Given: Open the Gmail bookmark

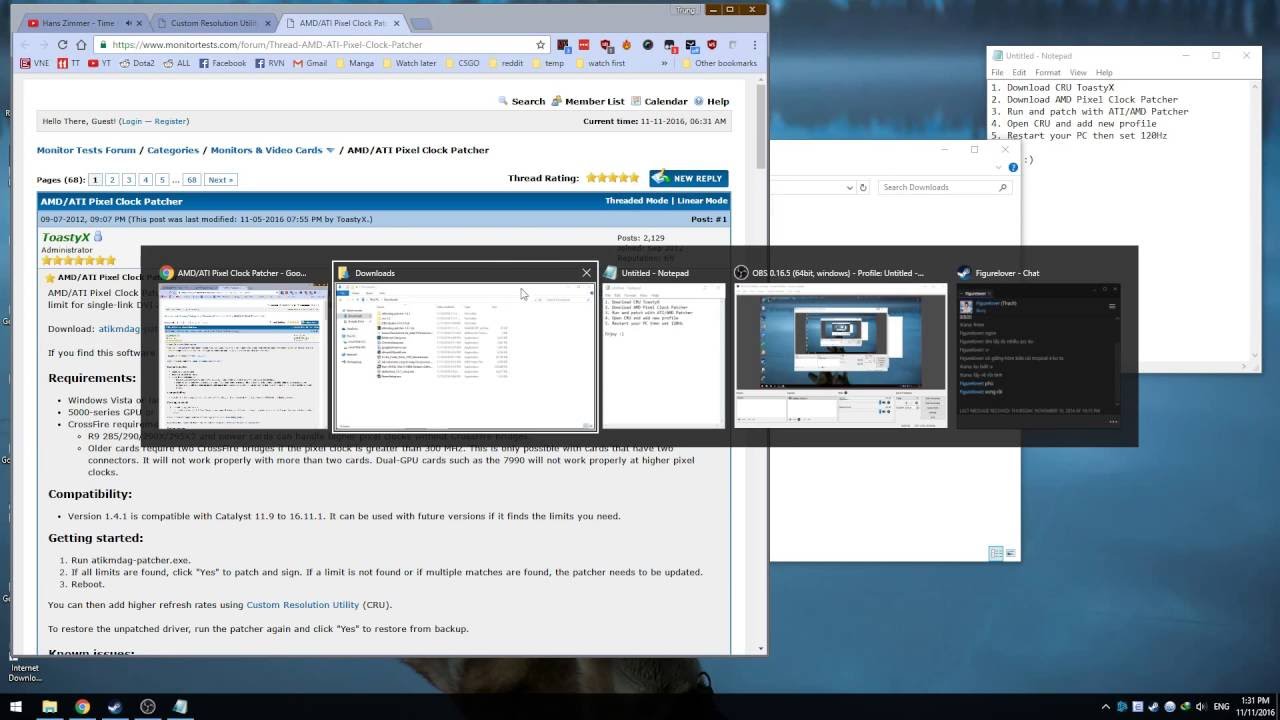Looking at the screenshot, I should pos(309,63).
